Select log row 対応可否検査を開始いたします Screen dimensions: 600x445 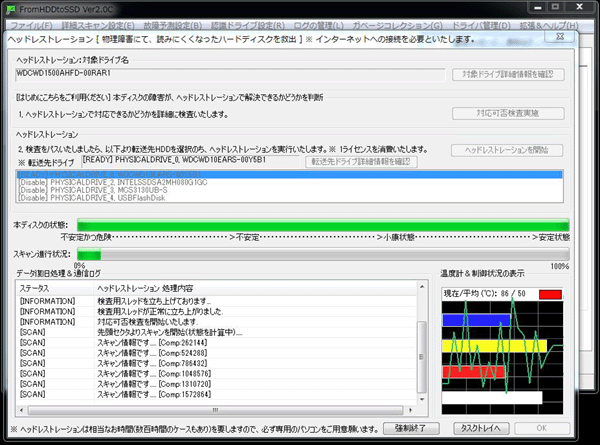coord(217,322)
